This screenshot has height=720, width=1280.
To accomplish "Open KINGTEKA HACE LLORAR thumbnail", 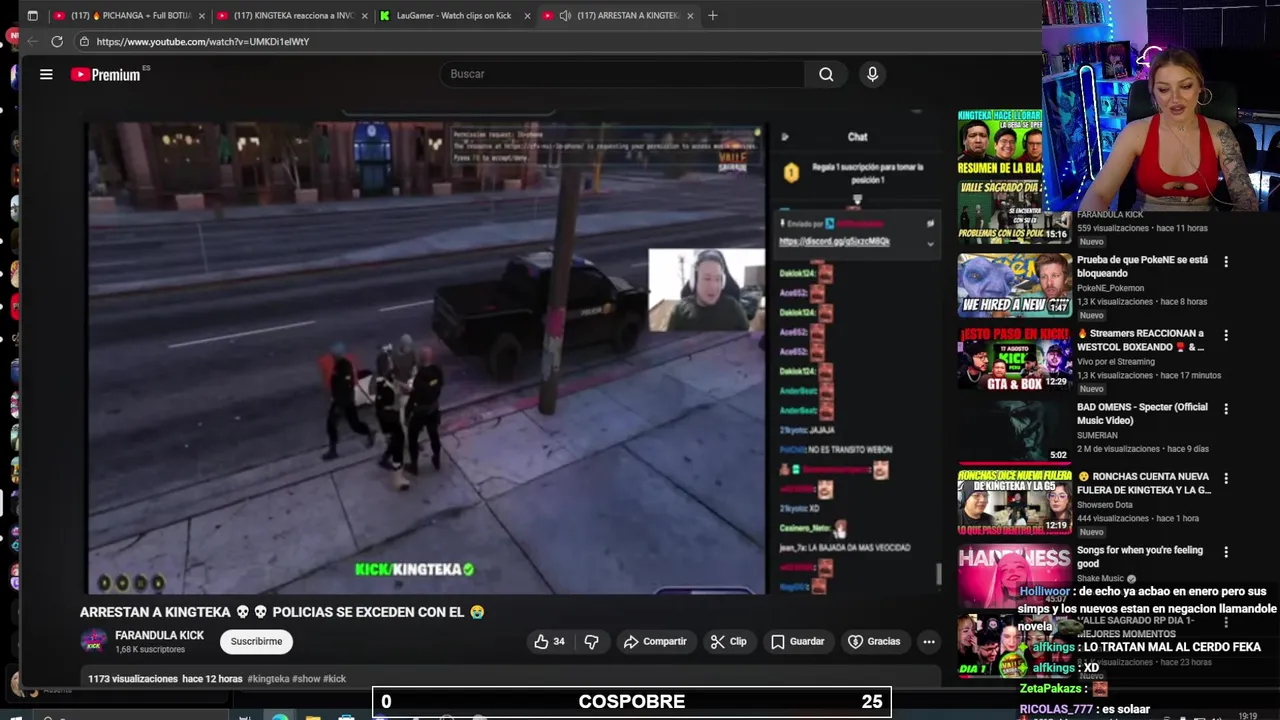I will 1000,142.
